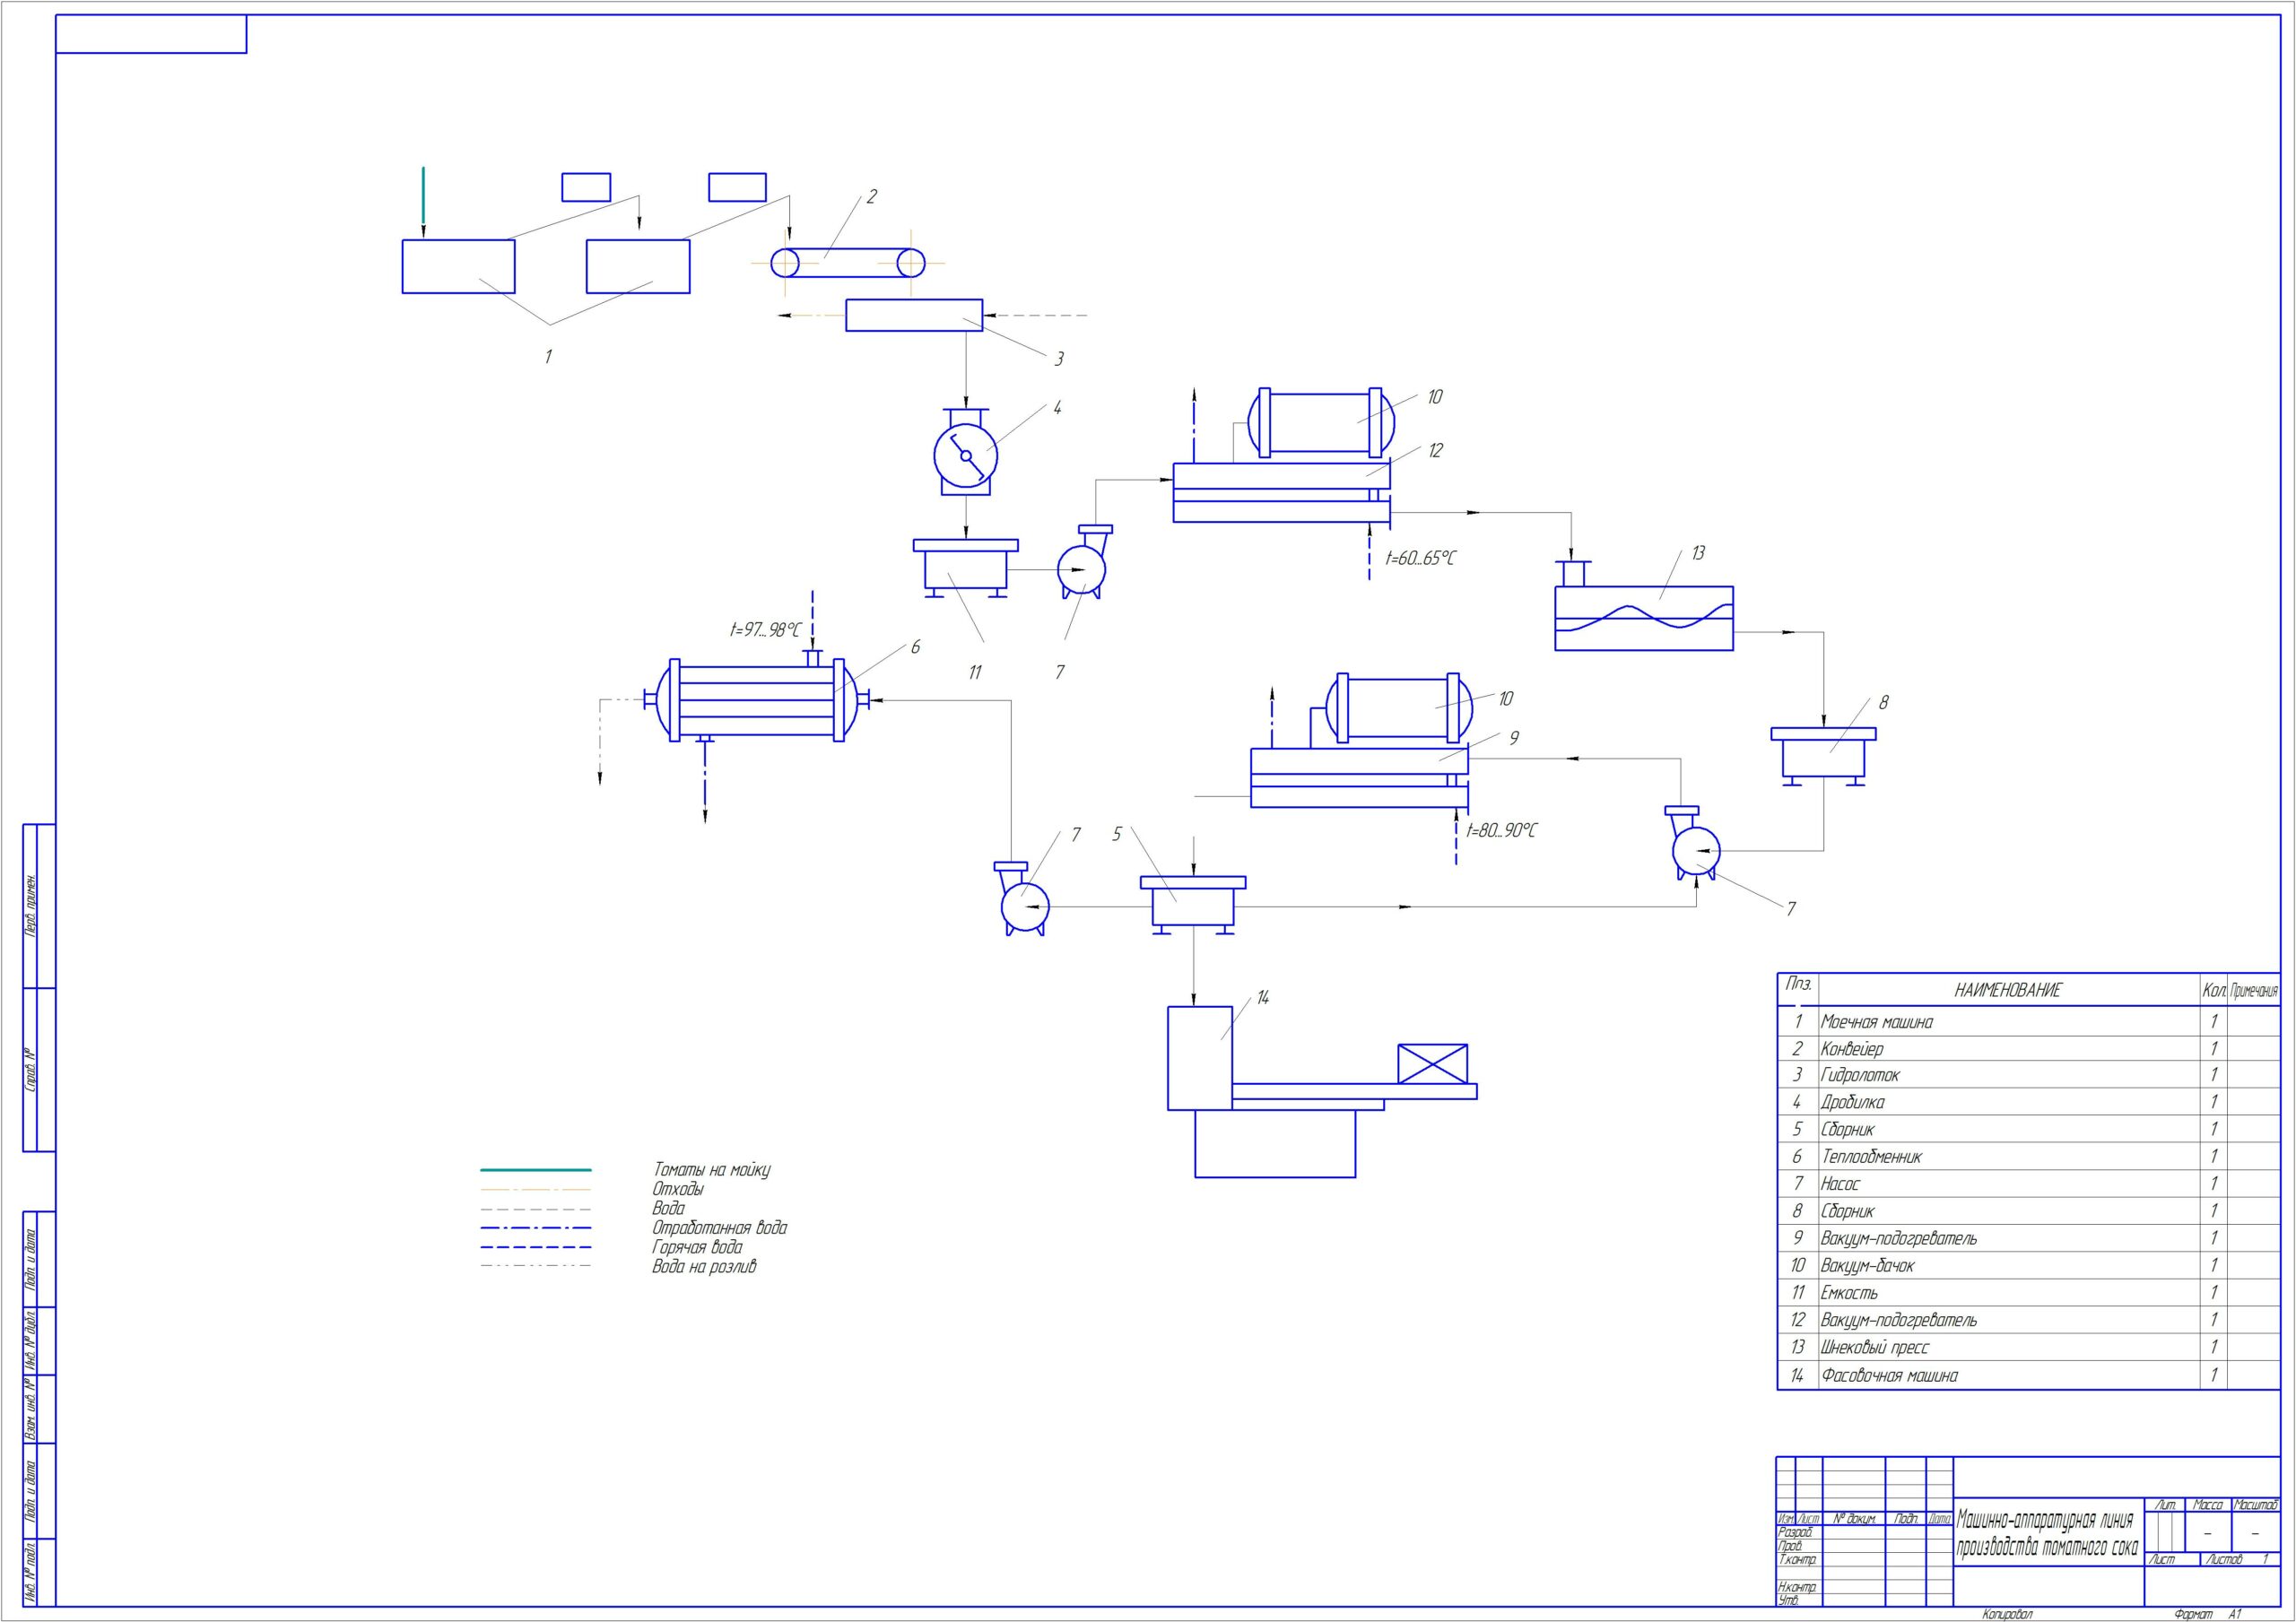Click the vacuum preheater body labeled 9

click(1359, 777)
